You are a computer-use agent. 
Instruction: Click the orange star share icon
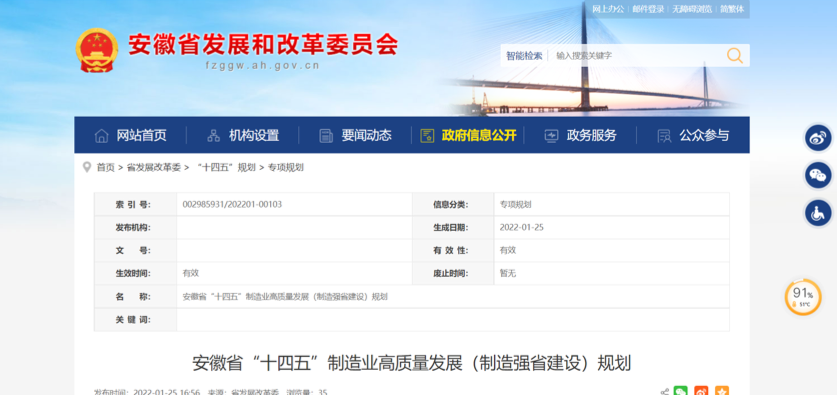tap(722, 391)
